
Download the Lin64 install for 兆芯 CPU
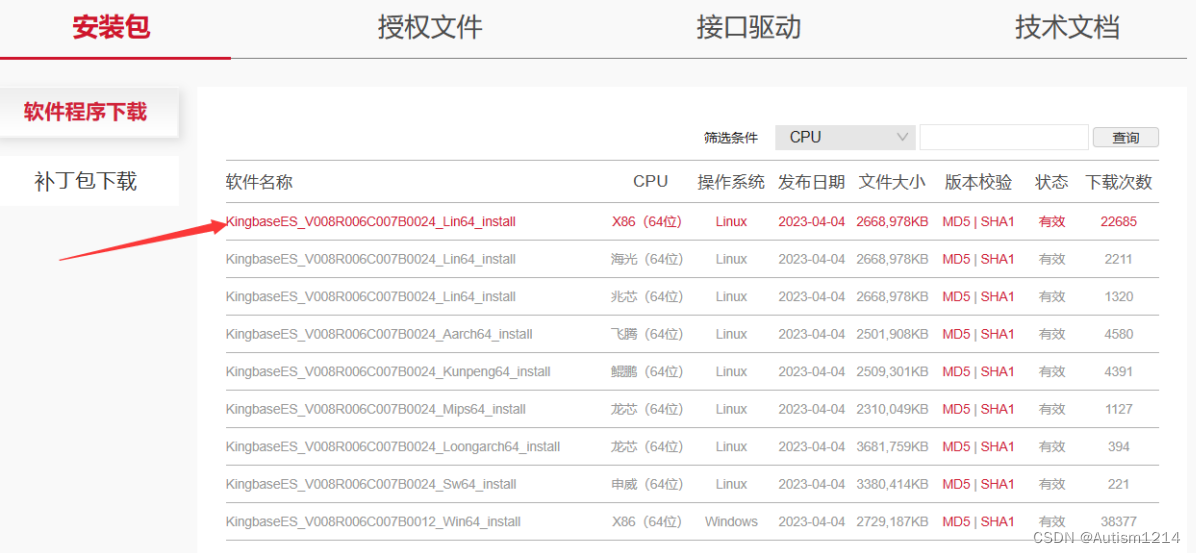click(x=371, y=297)
